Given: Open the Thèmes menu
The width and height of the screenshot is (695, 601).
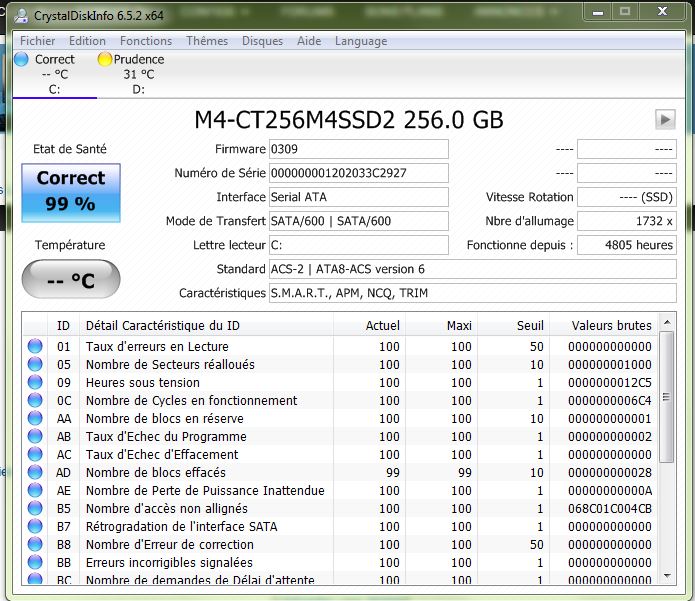Looking at the screenshot, I should tap(207, 41).
